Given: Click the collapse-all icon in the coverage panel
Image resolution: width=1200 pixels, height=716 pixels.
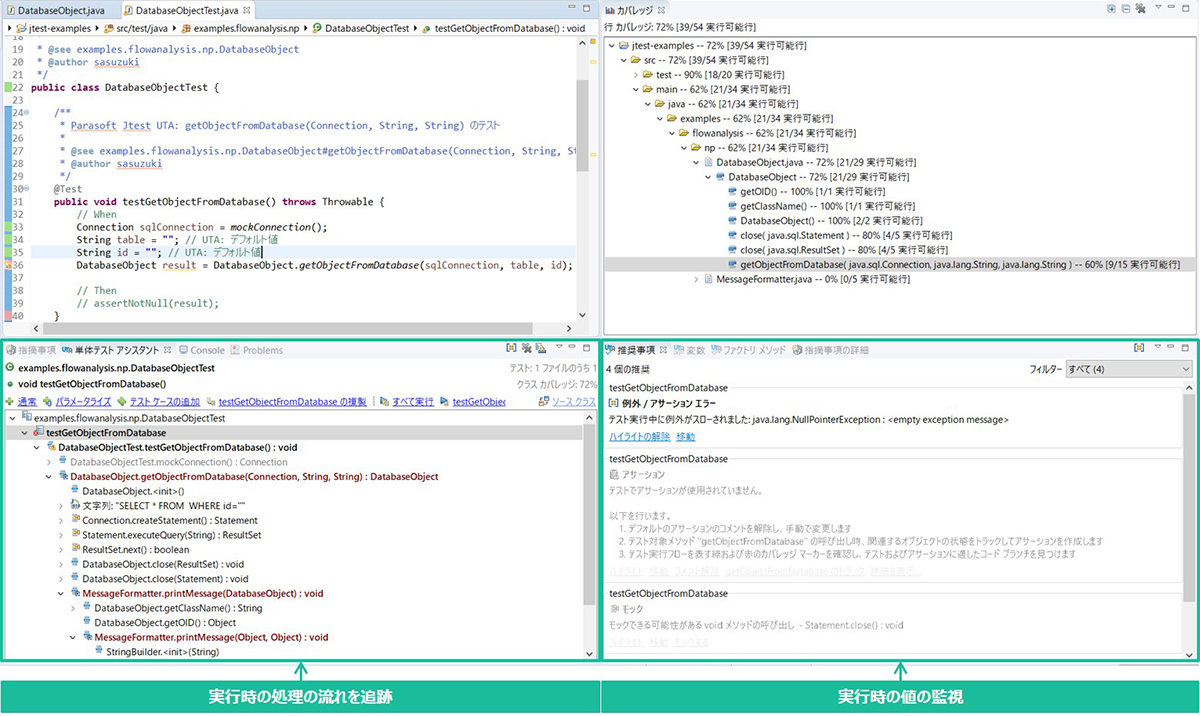Looking at the screenshot, I should coord(1127,8).
